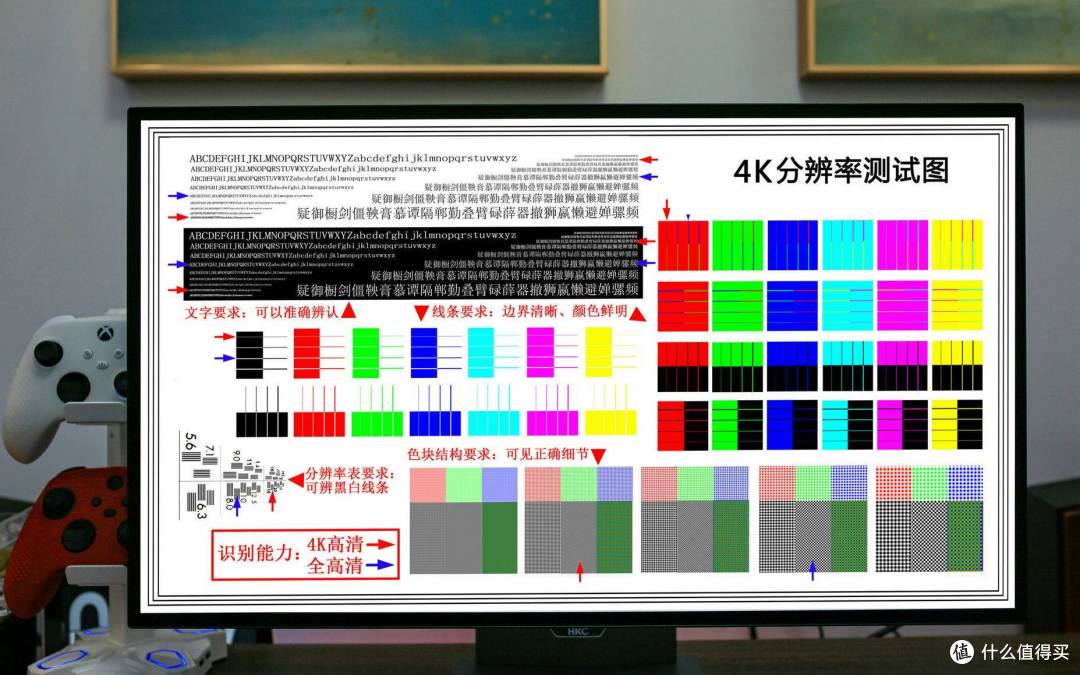Viewport: 1080px width, 675px height.
Task: Select the blue block with vertical lines above
Action: (x=435, y=424)
